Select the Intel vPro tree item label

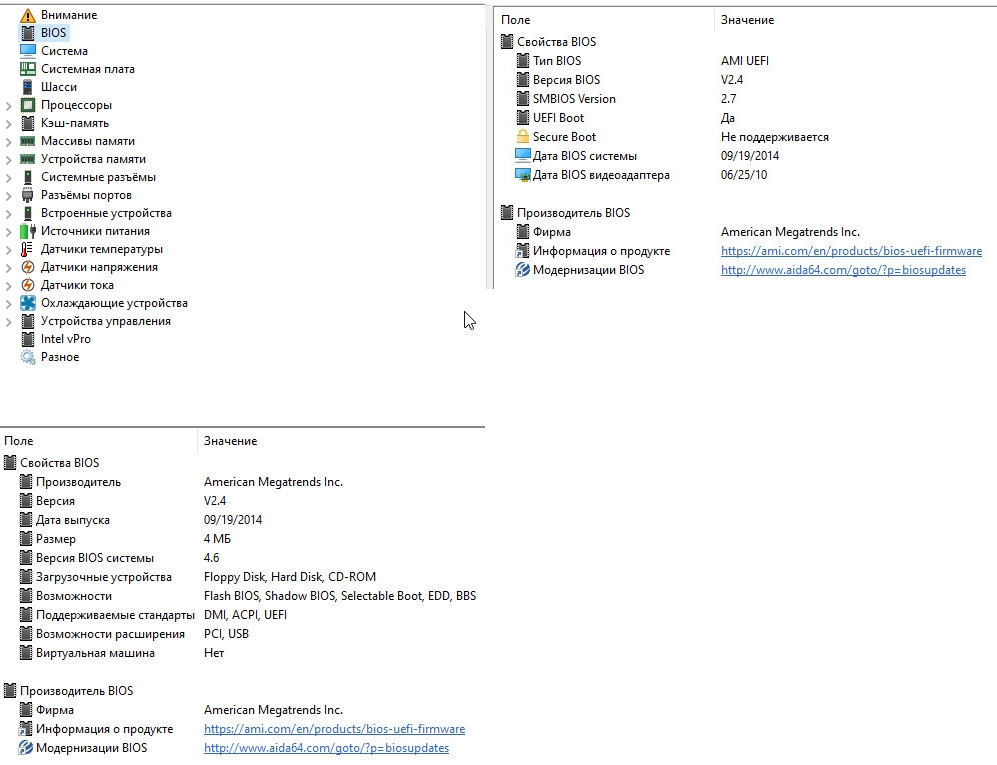(x=65, y=339)
